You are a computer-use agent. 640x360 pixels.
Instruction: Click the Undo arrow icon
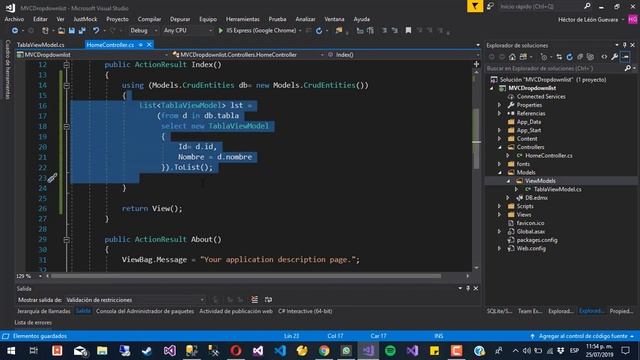pyautogui.click(x=96, y=31)
